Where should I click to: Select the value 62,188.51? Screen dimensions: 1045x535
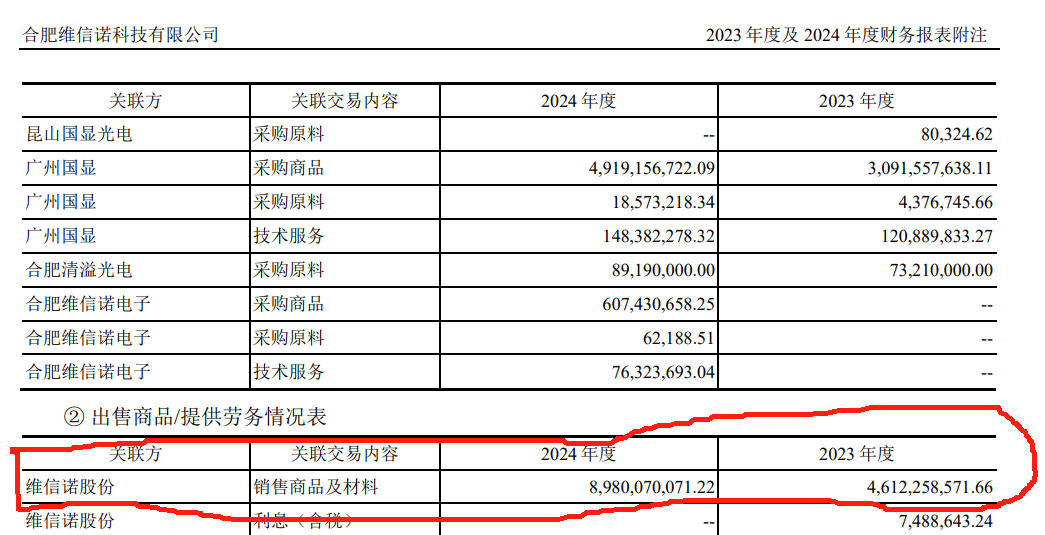click(x=679, y=338)
